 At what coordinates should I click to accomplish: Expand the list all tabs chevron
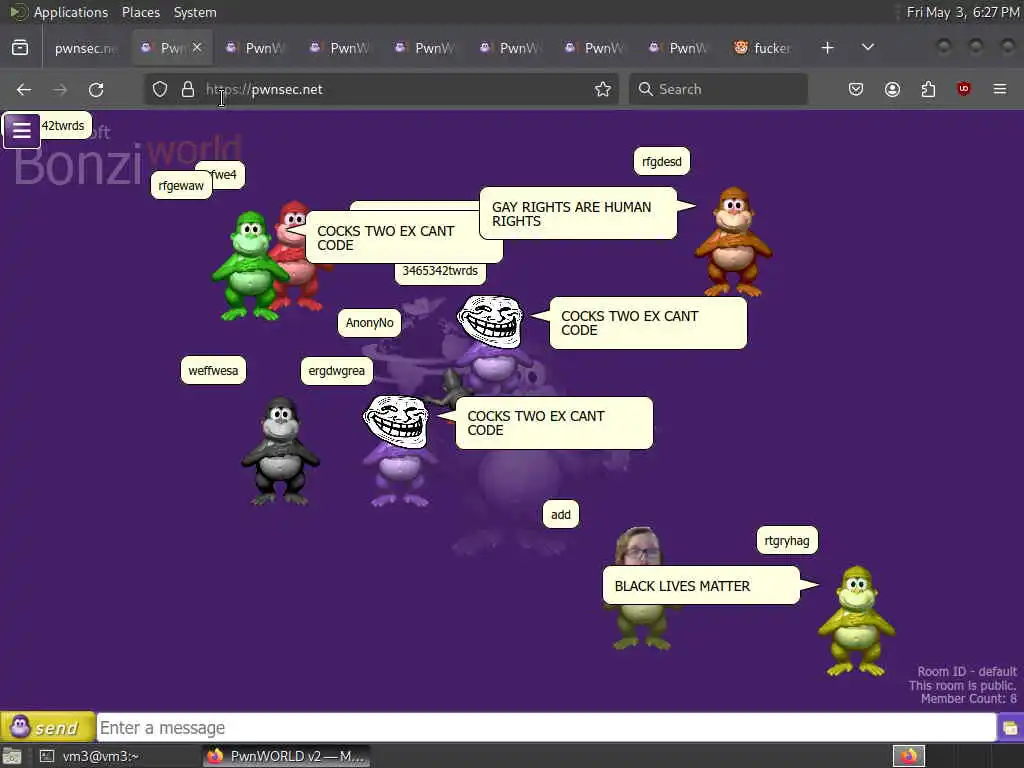868,48
